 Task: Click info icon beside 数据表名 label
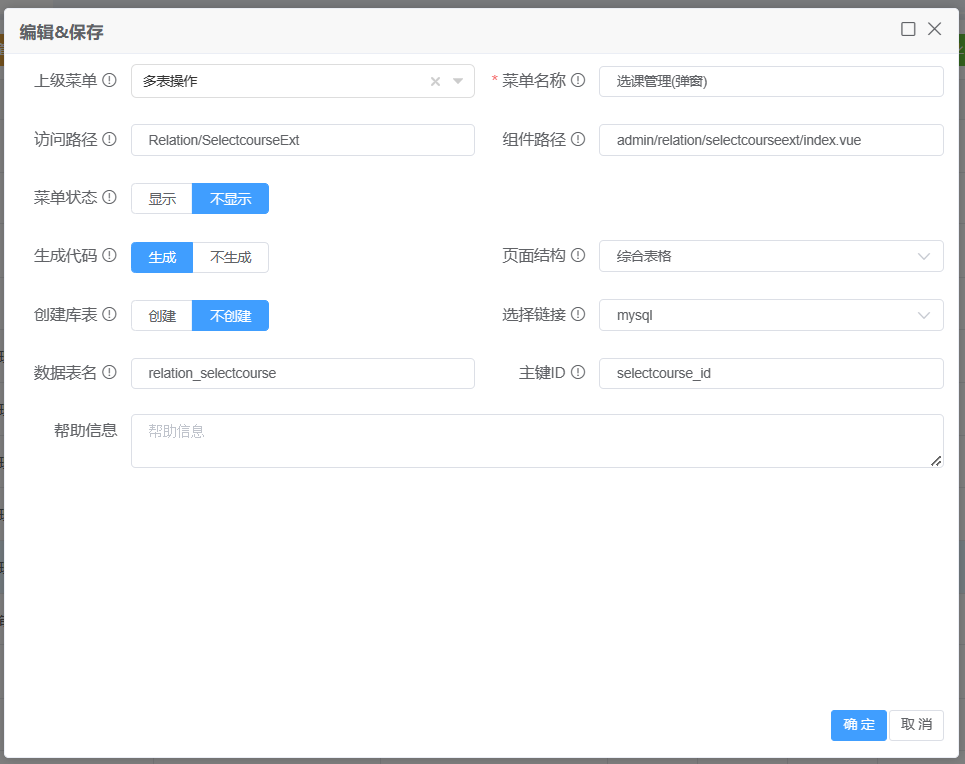click(x=110, y=373)
